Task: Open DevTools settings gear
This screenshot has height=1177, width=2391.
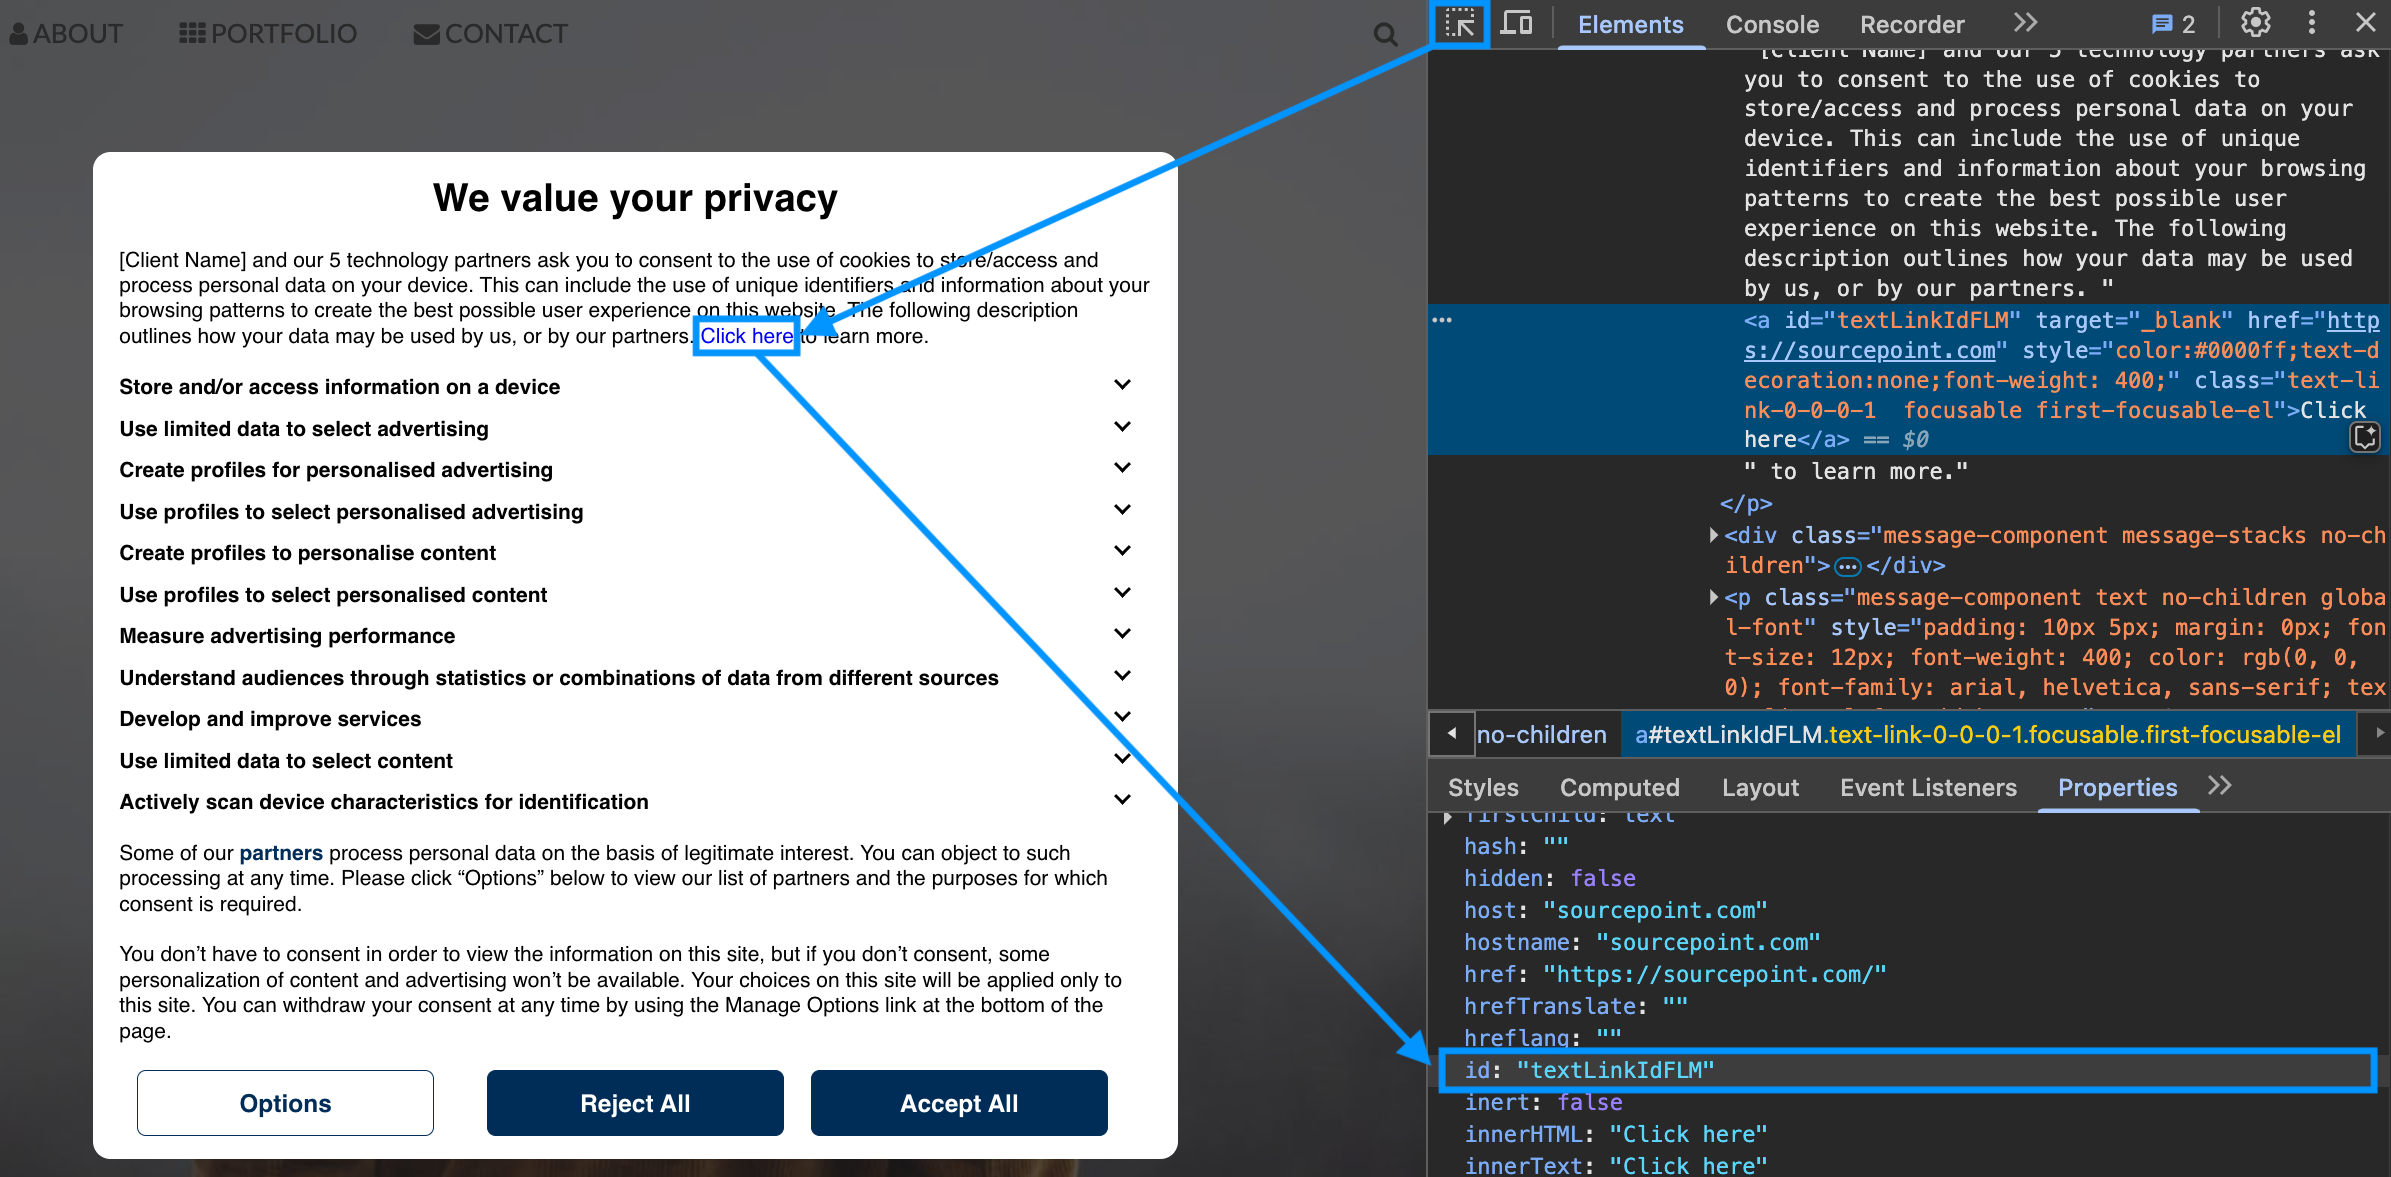Action: [x=2255, y=22]
